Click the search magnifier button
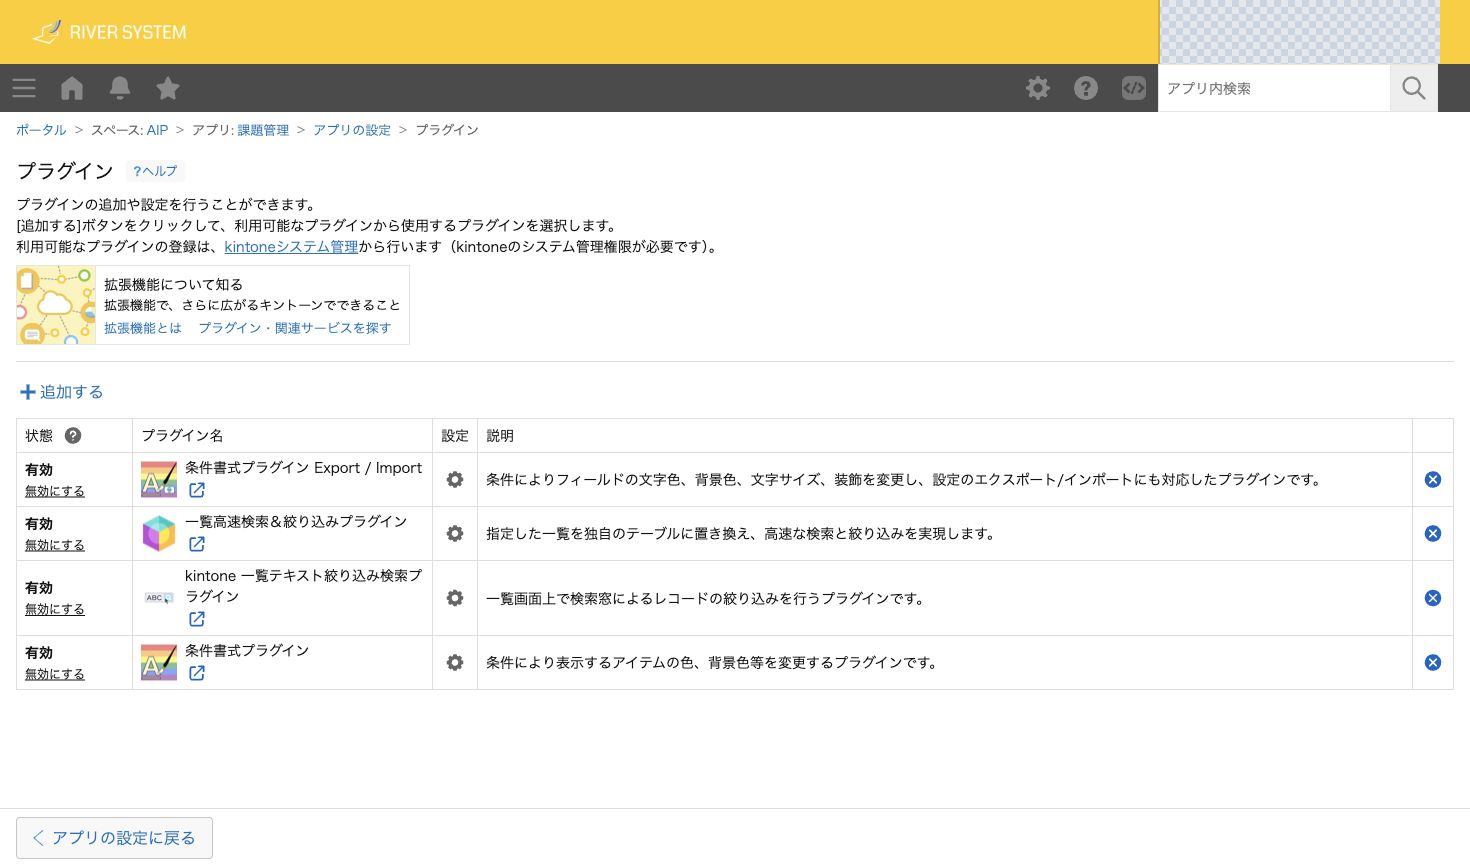This screenshot has width=1470, height=867. point(1414,88)
